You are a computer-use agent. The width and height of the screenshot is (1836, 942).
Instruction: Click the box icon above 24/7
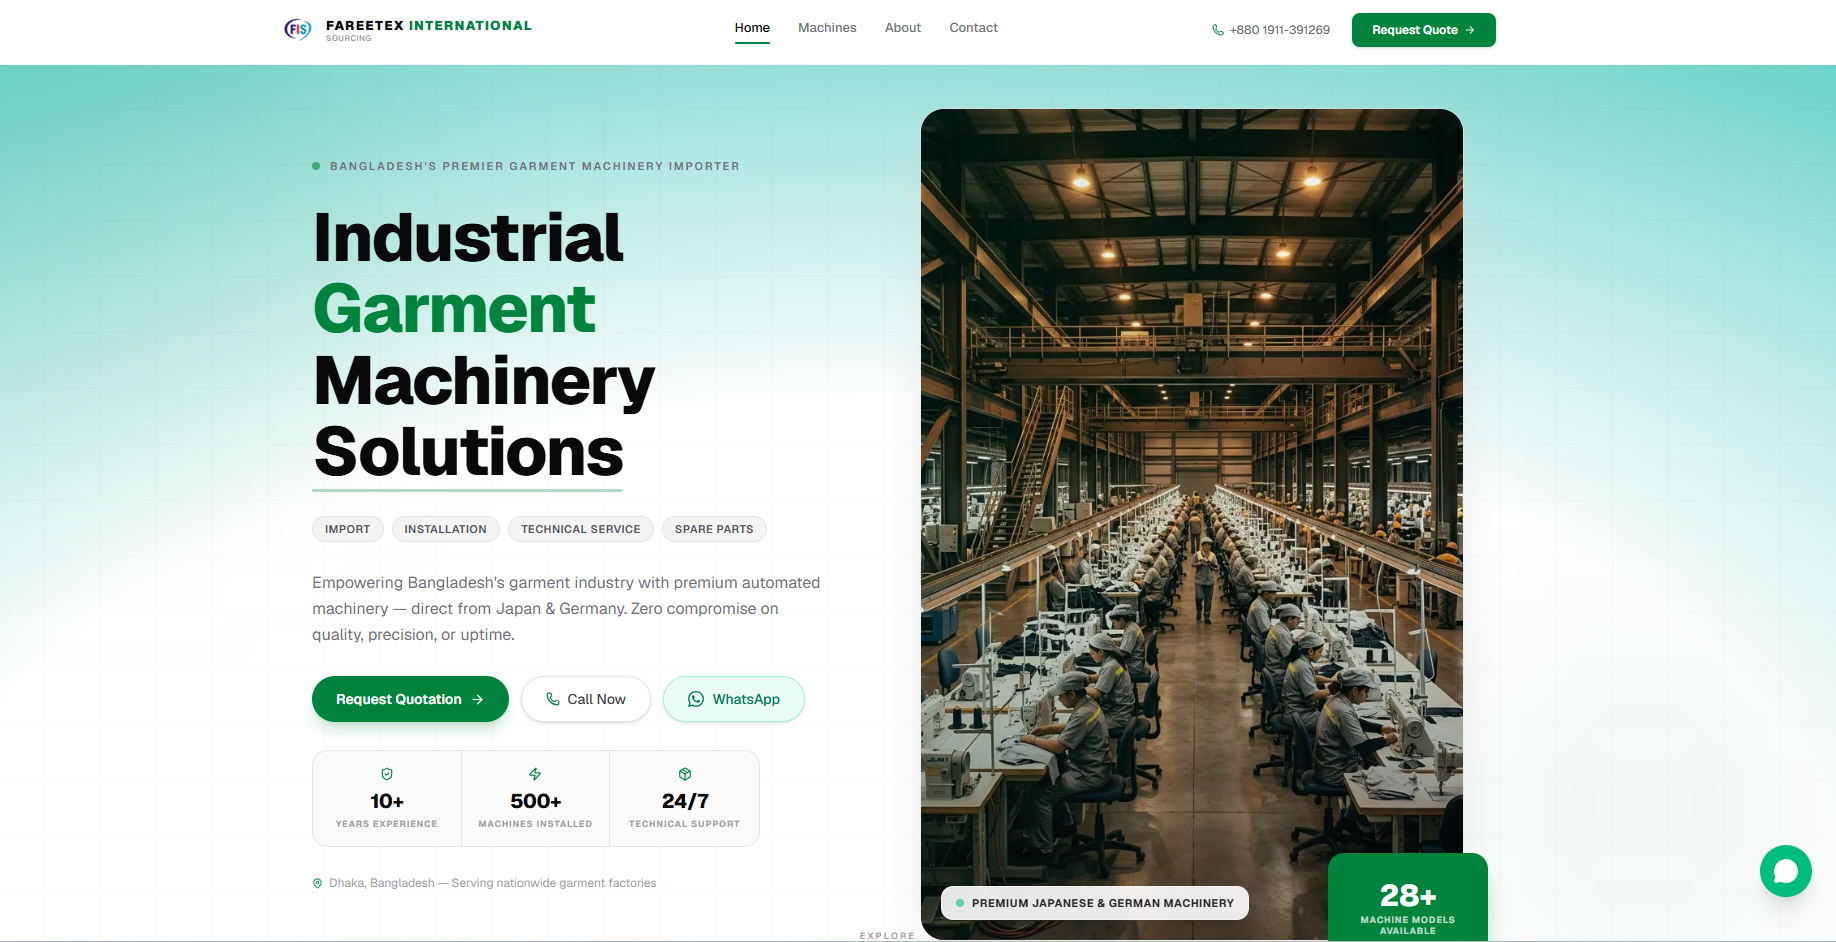coord(685,774)
